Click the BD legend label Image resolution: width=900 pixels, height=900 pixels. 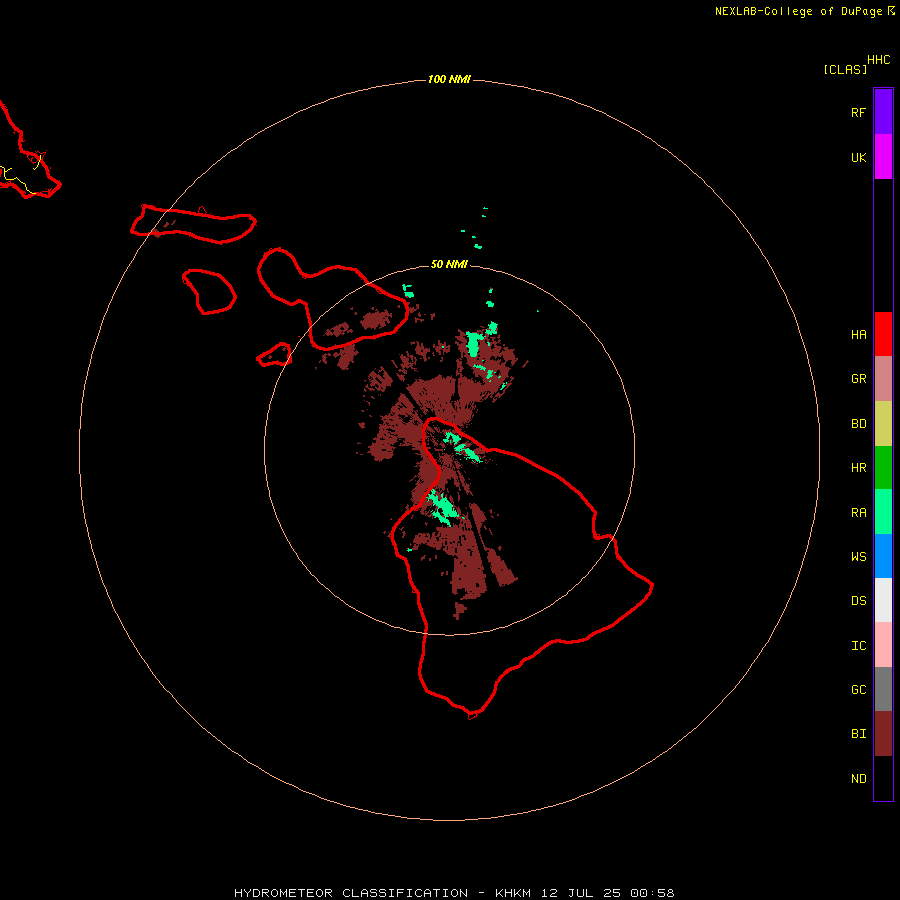pos(858,424)
